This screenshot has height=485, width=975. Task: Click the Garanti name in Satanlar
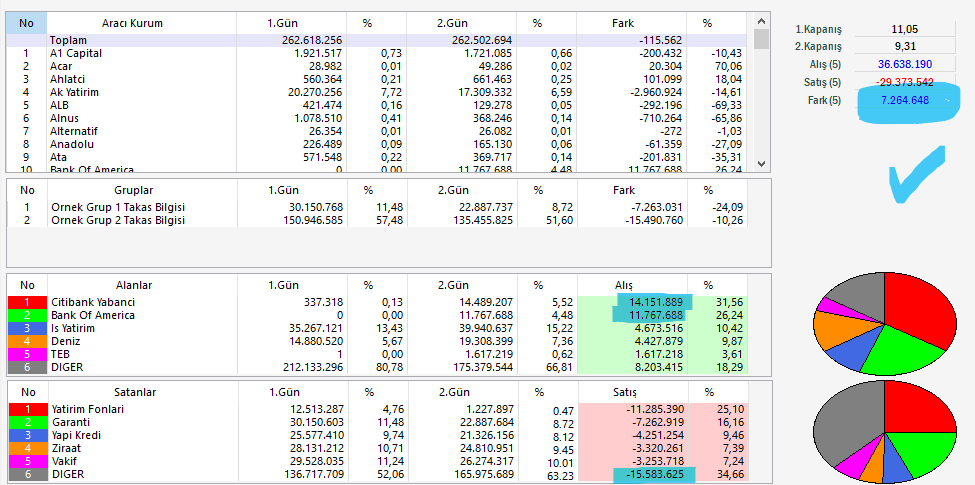(70, 422)
